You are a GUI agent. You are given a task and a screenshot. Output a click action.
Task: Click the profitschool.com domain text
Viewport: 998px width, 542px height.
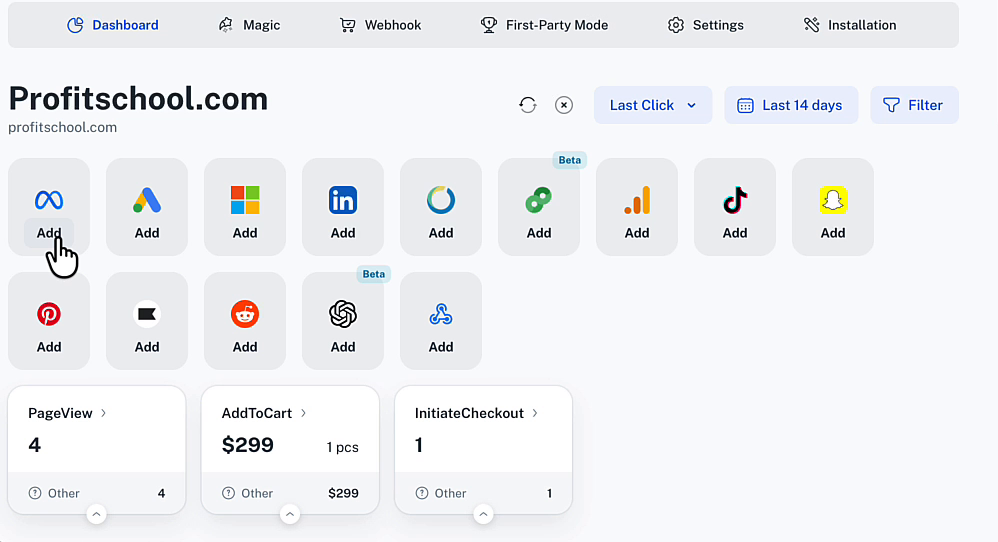point(62,127)
